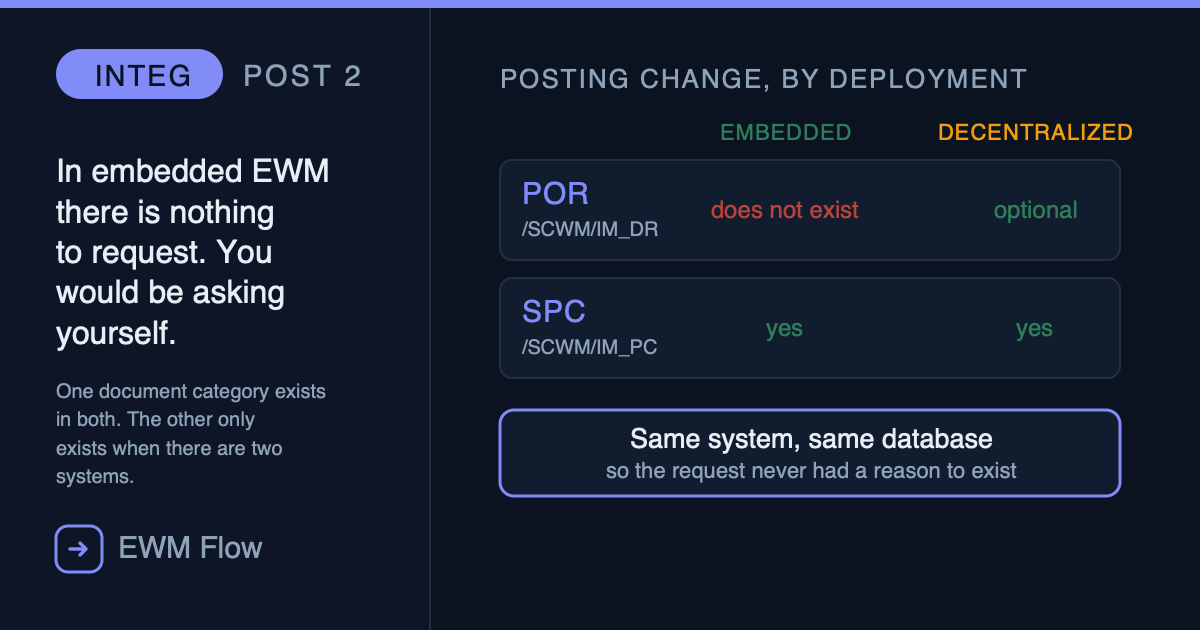Click the 'optional' status for POR
The width and height of the screenshot is (1200, 630).
pyautogui.click(x=1035, y=210)
